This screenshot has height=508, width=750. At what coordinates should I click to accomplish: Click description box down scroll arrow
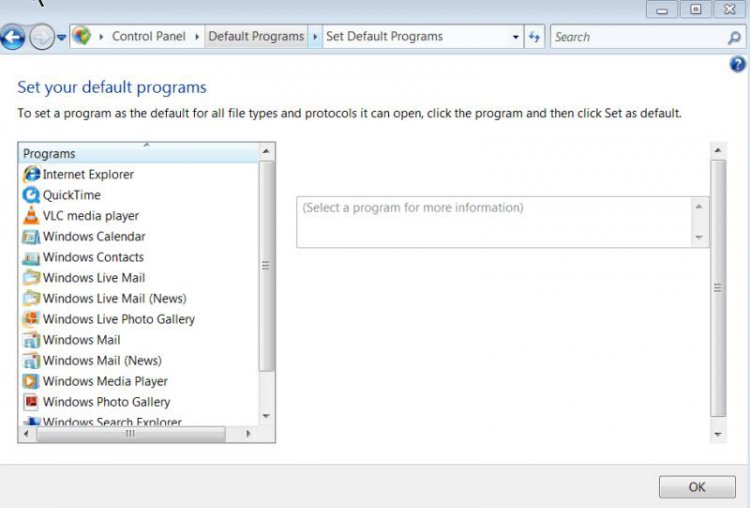pyautogui.click(x=699, y=237)
